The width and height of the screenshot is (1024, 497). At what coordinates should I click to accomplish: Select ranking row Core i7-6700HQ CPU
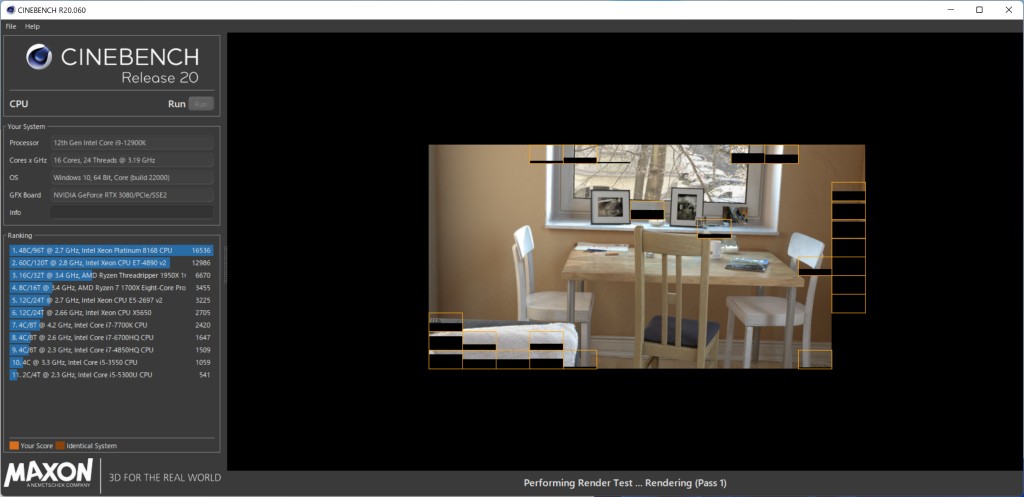pos(111,338)
